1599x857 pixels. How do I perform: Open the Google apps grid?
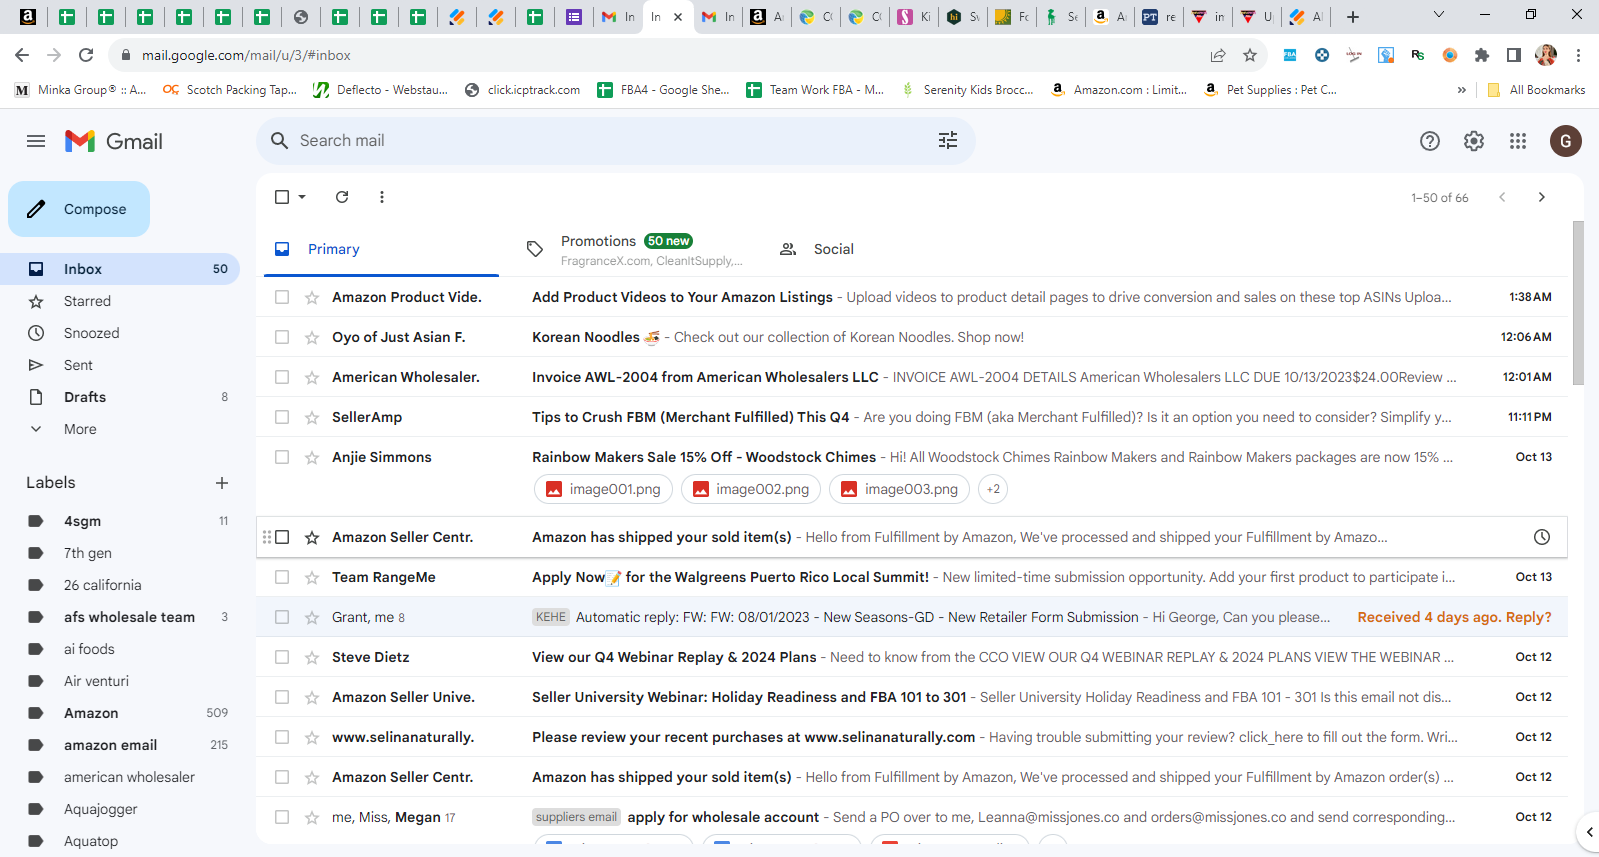[1518, 141]
